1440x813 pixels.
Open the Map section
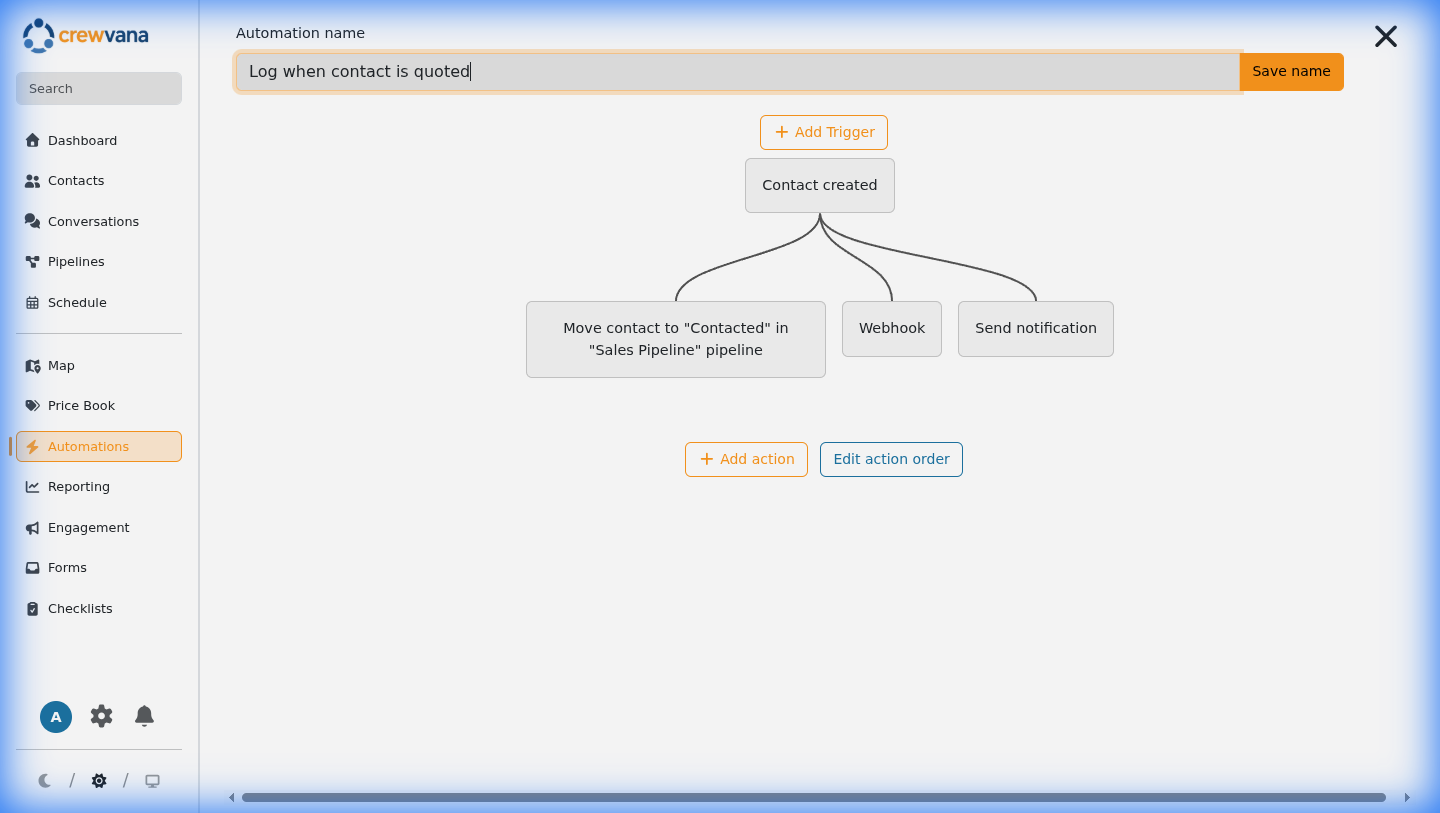coord(61,365)
